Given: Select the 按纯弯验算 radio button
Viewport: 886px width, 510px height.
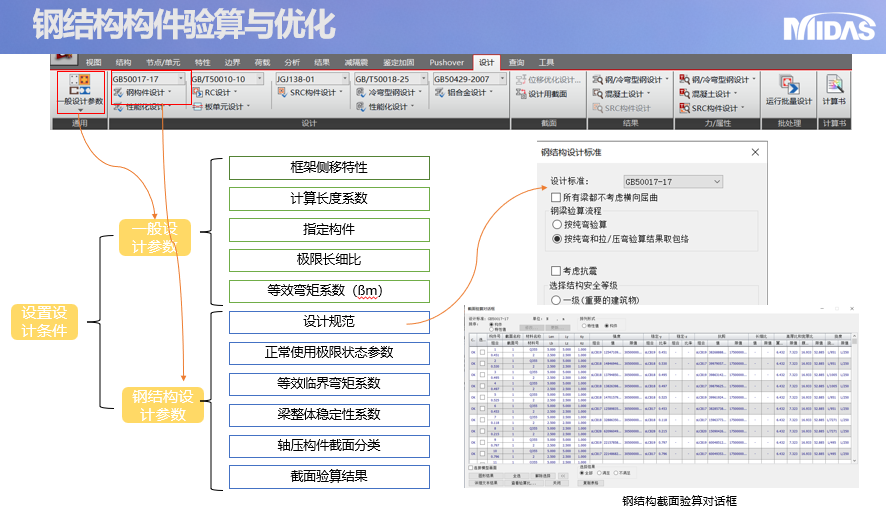Looking at the screenshot, I should tap(557, 226).
